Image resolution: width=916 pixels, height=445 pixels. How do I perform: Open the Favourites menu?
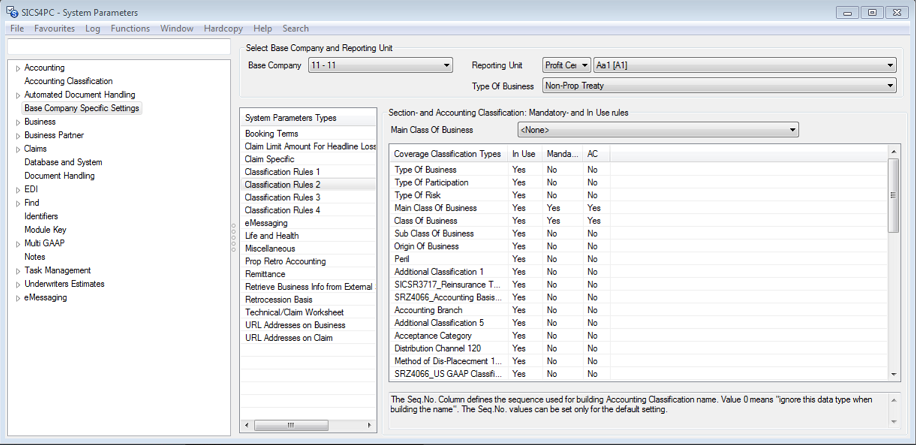(54, 29)
